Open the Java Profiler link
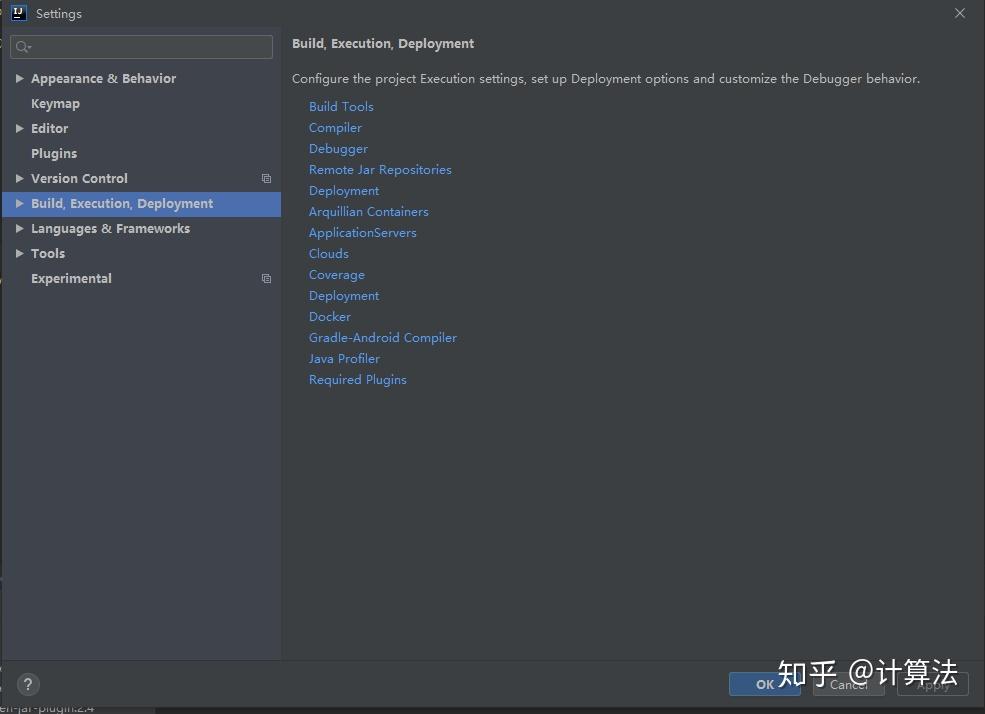The image size is (985, 714). tap(344, 359)
